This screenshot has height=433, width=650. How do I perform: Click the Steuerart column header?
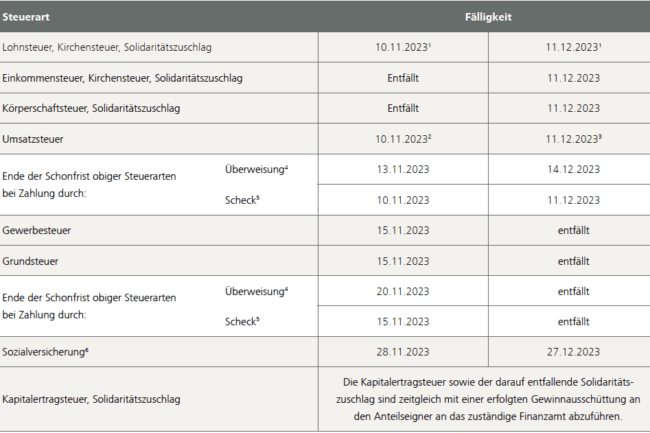coord(26,17)
